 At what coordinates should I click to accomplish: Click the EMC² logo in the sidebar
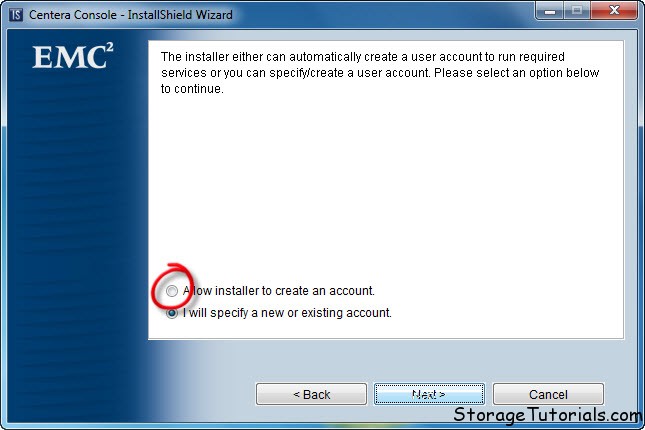[73, 56]
